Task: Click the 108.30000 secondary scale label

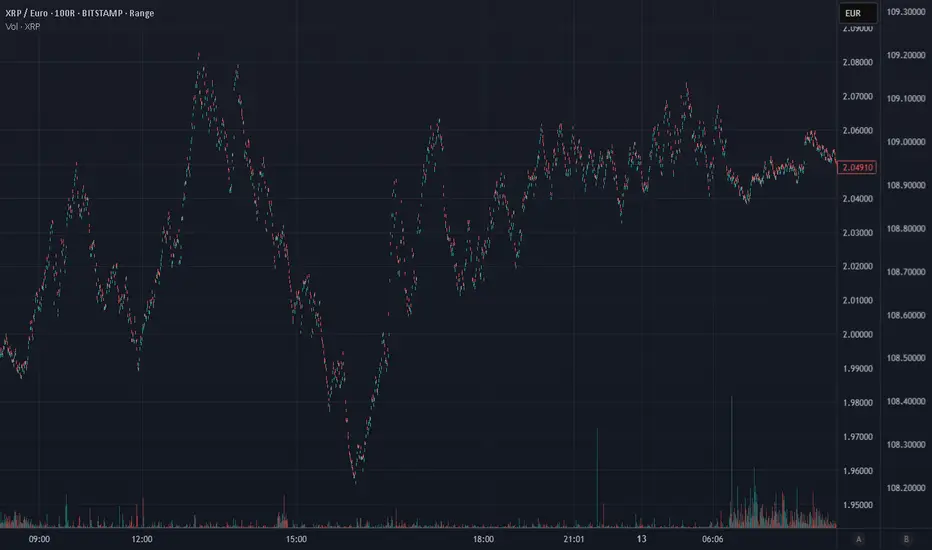Action: tap(906, 445)
